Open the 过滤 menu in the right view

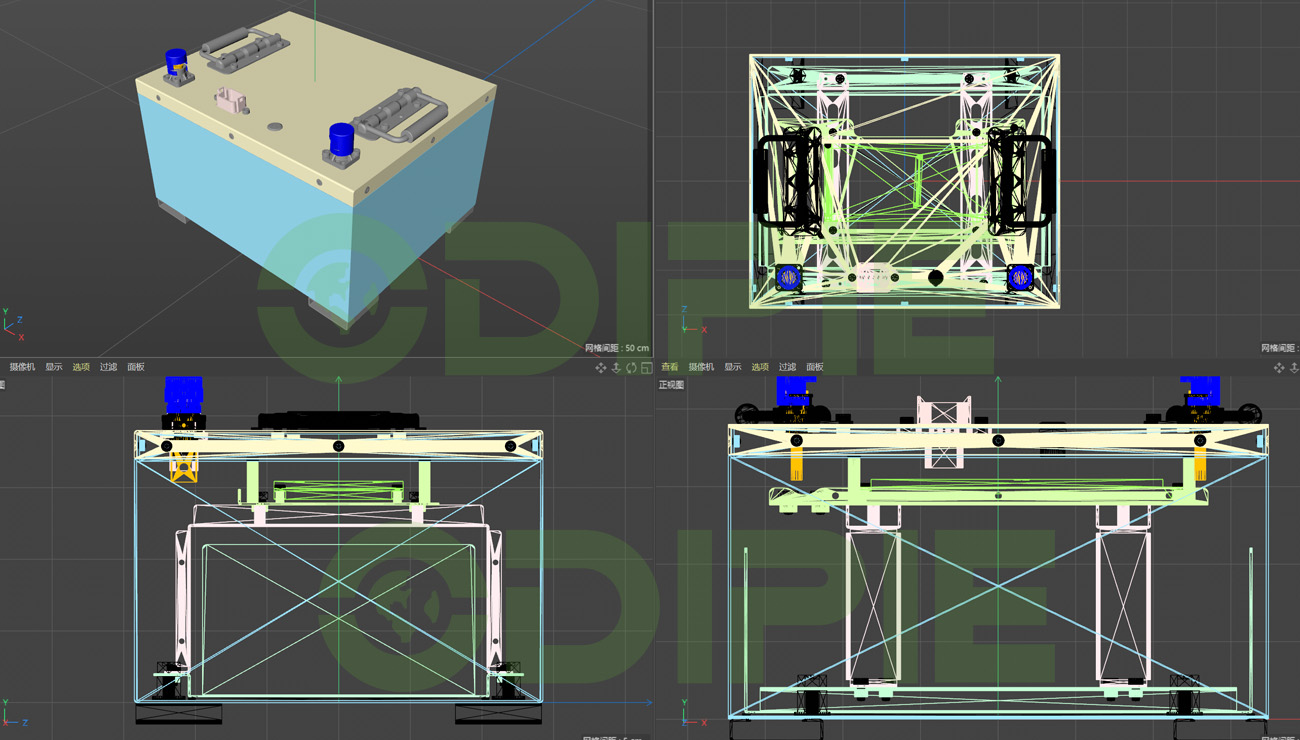(108, 367)
